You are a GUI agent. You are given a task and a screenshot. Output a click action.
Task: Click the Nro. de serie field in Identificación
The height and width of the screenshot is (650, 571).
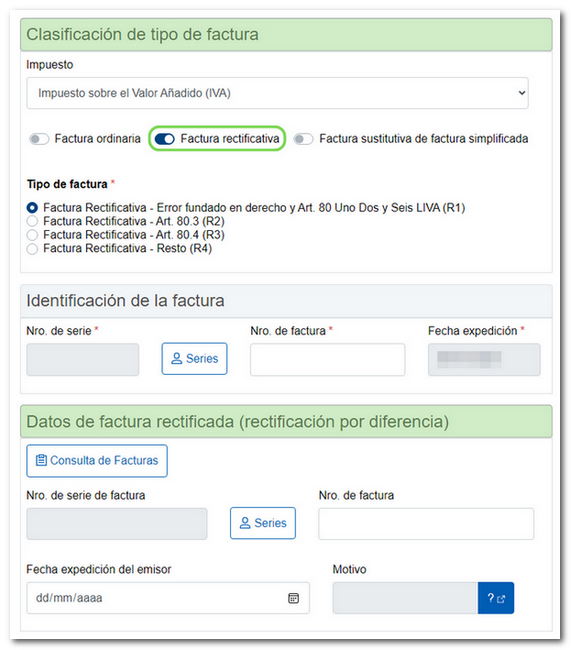[83, 359]
